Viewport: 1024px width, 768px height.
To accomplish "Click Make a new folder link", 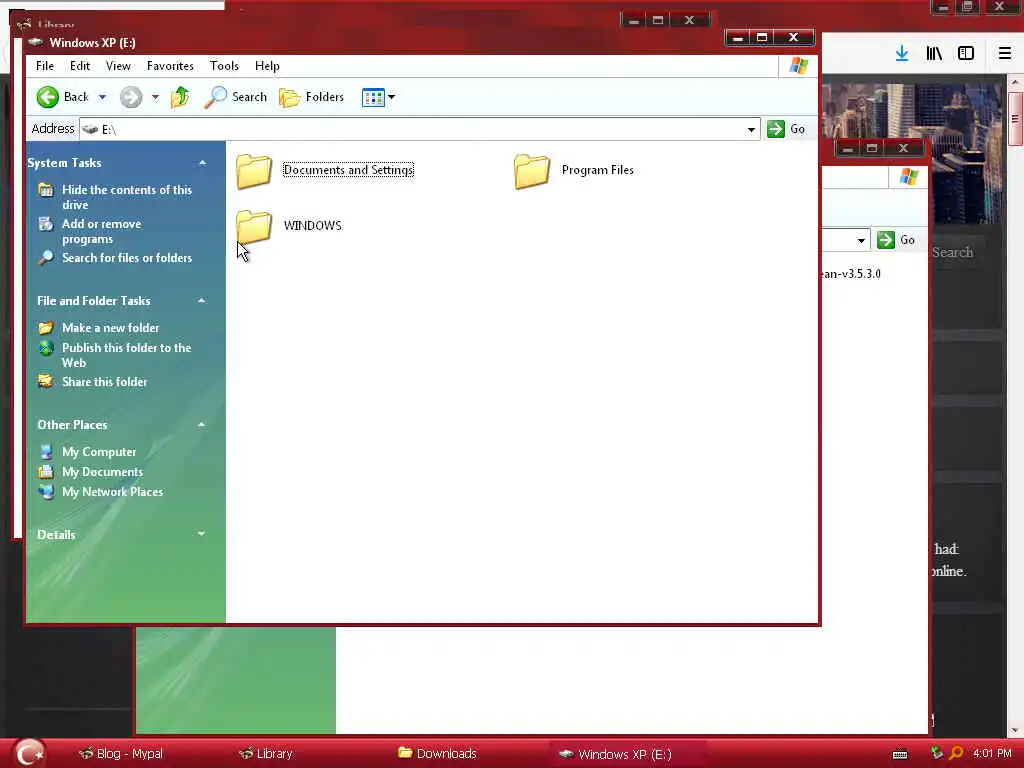I will click(110, 328).
